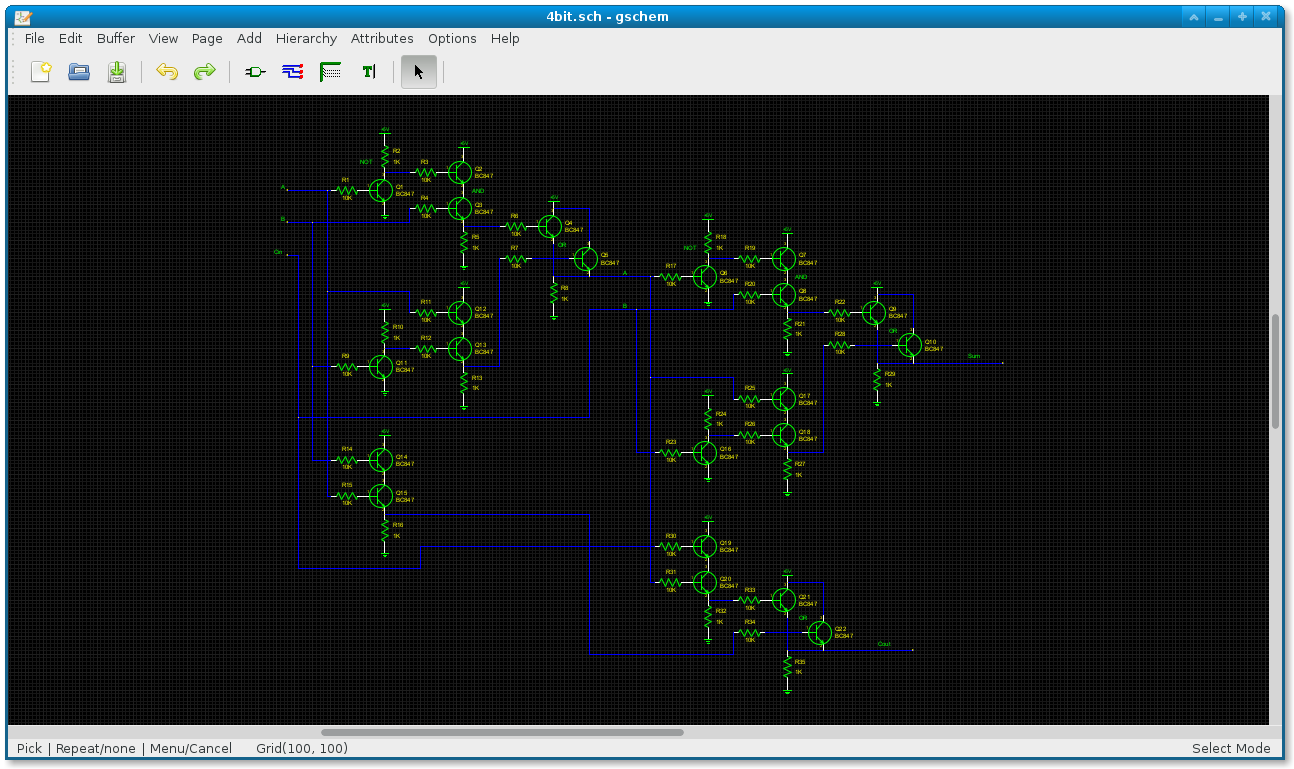Expand the Options menu
1294x769 pixels.
452,38
